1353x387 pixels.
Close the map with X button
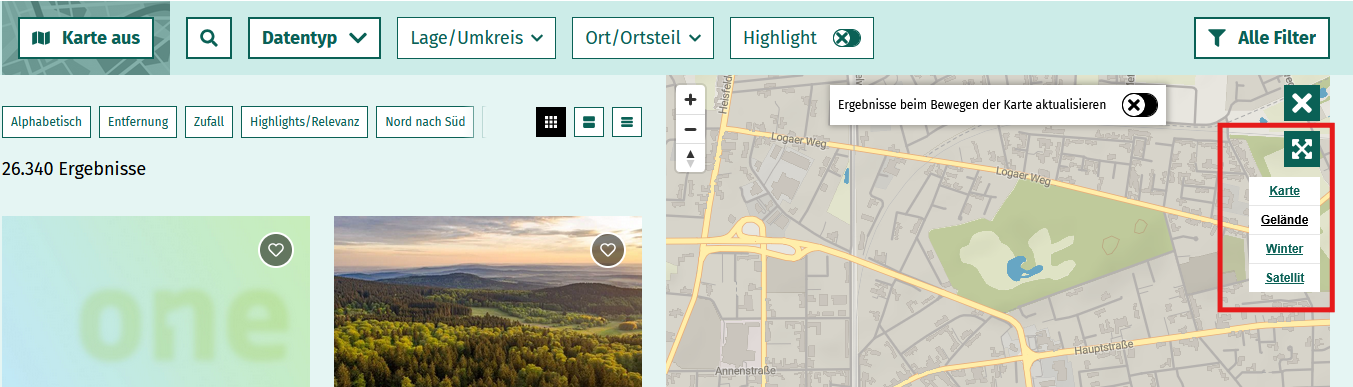[1301, 103]
